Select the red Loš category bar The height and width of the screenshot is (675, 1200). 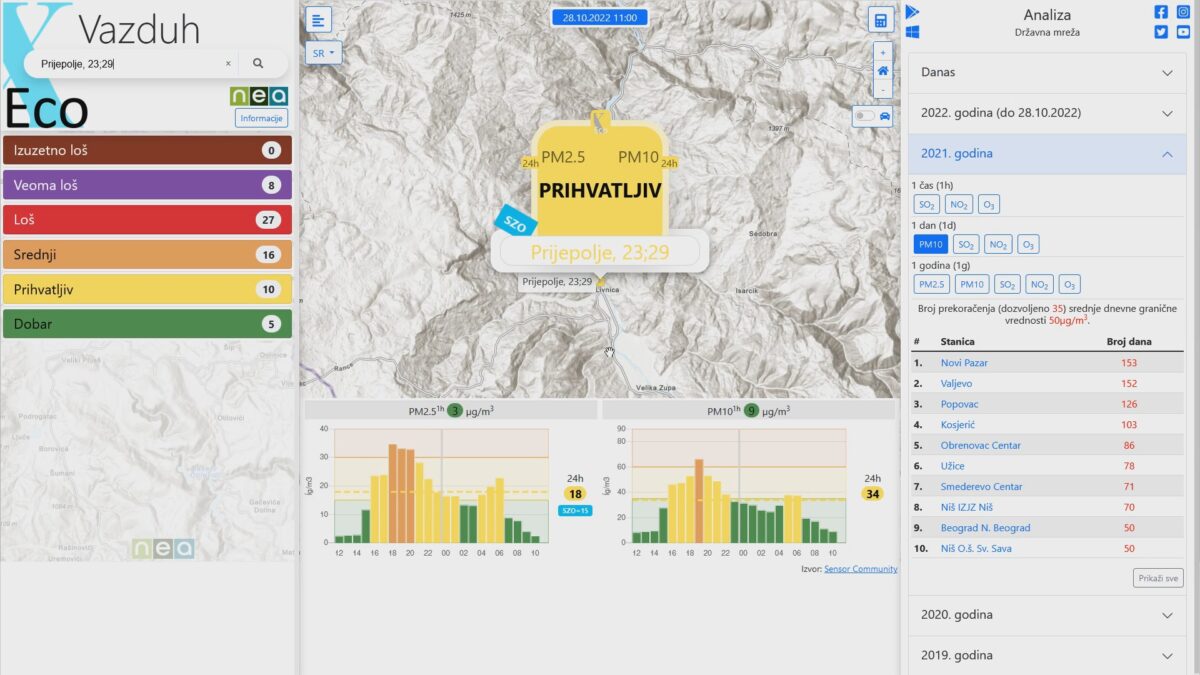(148, 220)
